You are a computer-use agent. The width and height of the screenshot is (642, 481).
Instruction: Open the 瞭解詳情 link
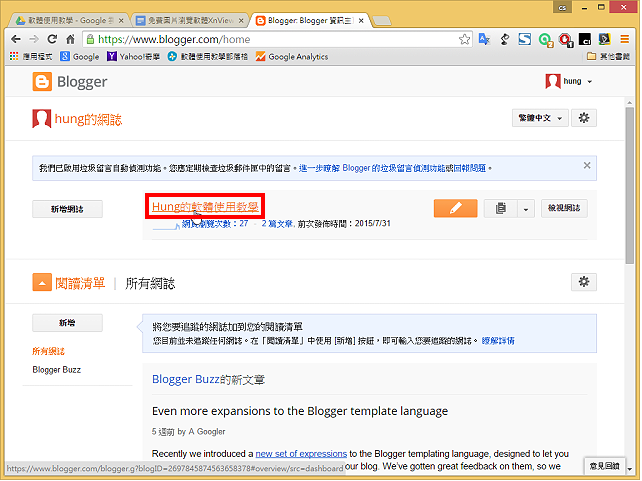click(498, 341)
